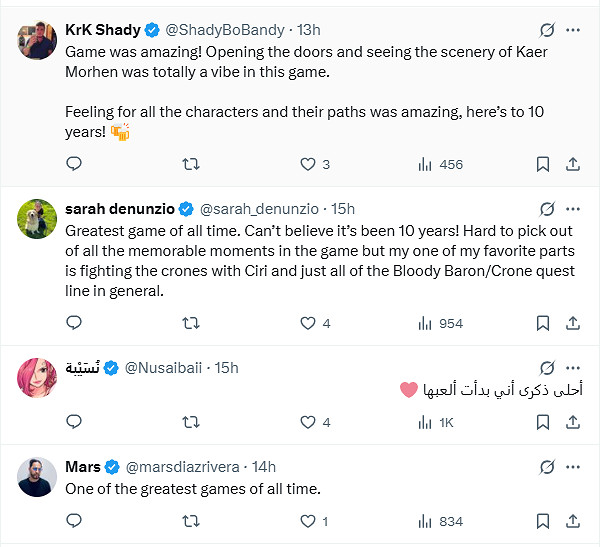The height and width of the screenshot is (547, 608).
Task: Share Mars's tweet
Action: click(573, 521)
